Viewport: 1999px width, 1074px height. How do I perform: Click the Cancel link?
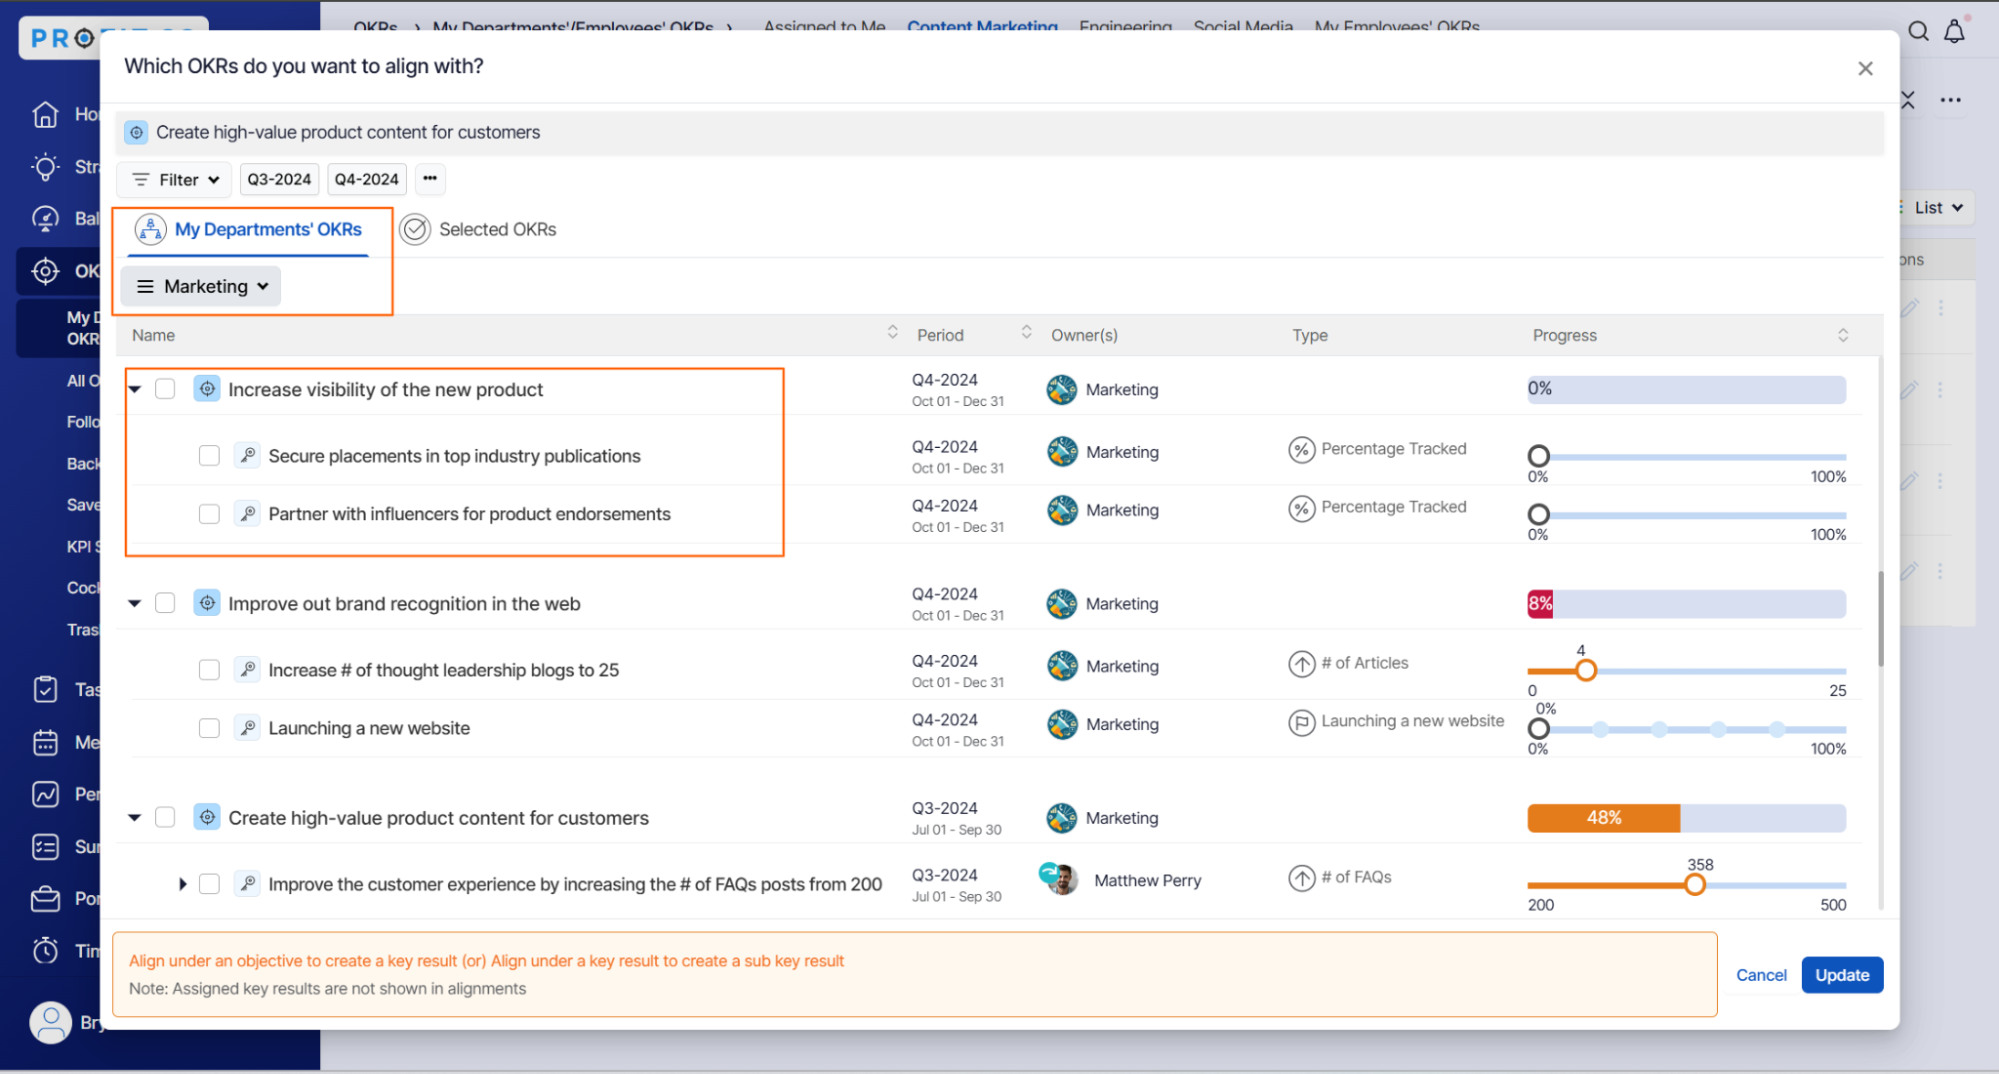point(1760,975)
